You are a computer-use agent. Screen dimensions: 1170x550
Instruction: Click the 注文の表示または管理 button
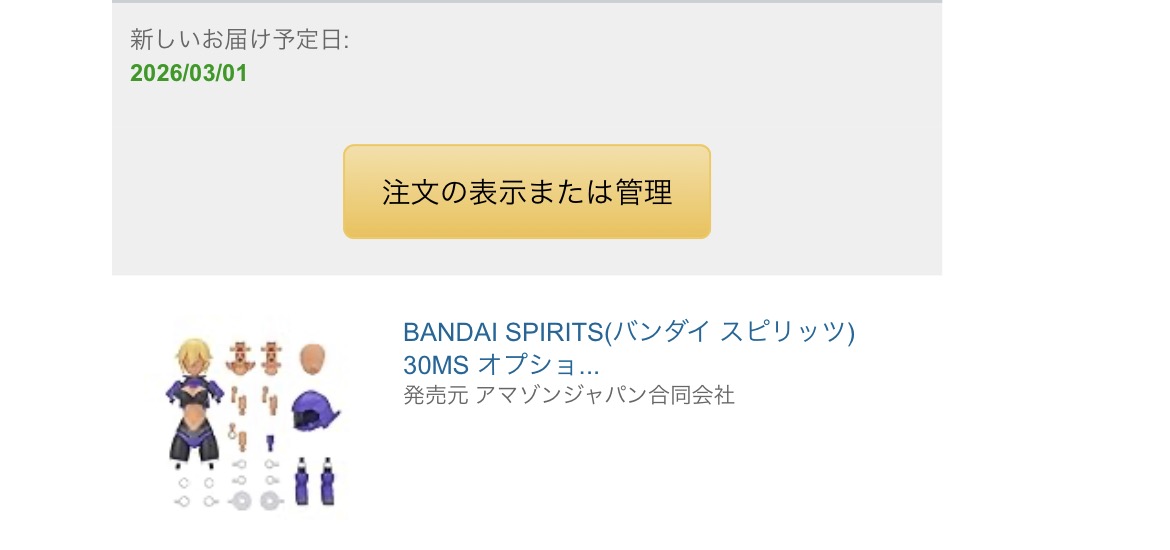pos(526,192)
